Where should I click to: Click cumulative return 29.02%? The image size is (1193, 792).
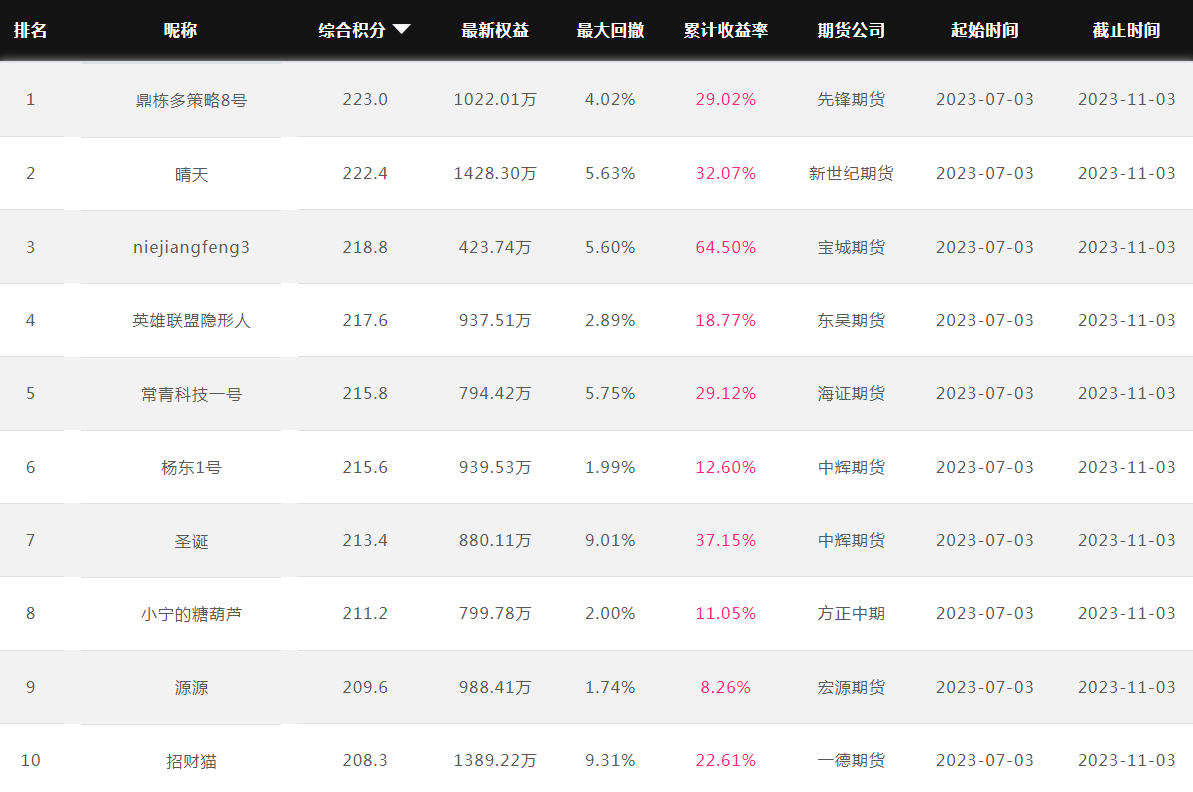click(726, 100)
